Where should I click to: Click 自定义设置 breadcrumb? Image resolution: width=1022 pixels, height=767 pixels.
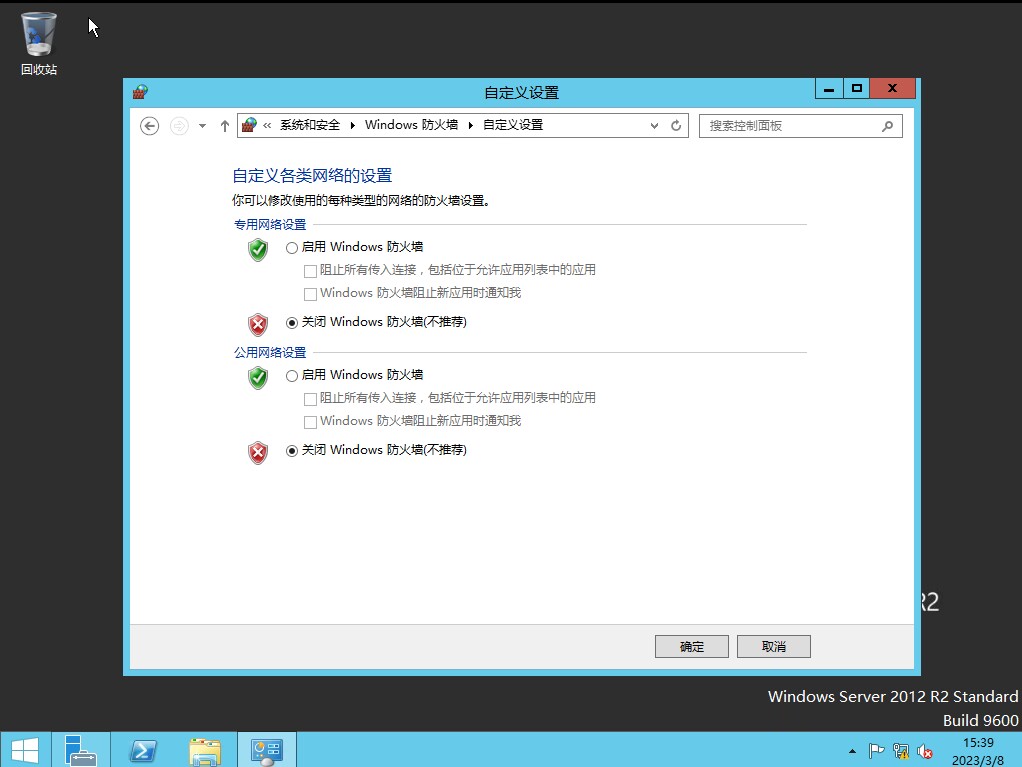point(513,125)
